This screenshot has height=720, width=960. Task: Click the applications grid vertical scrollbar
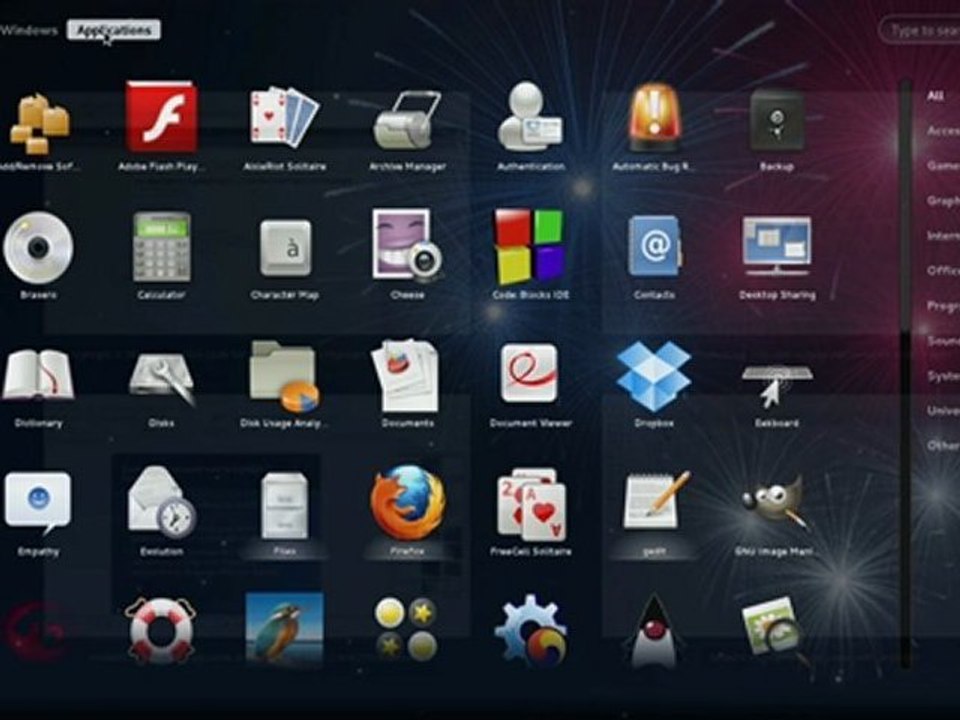(x=905, y=373)
